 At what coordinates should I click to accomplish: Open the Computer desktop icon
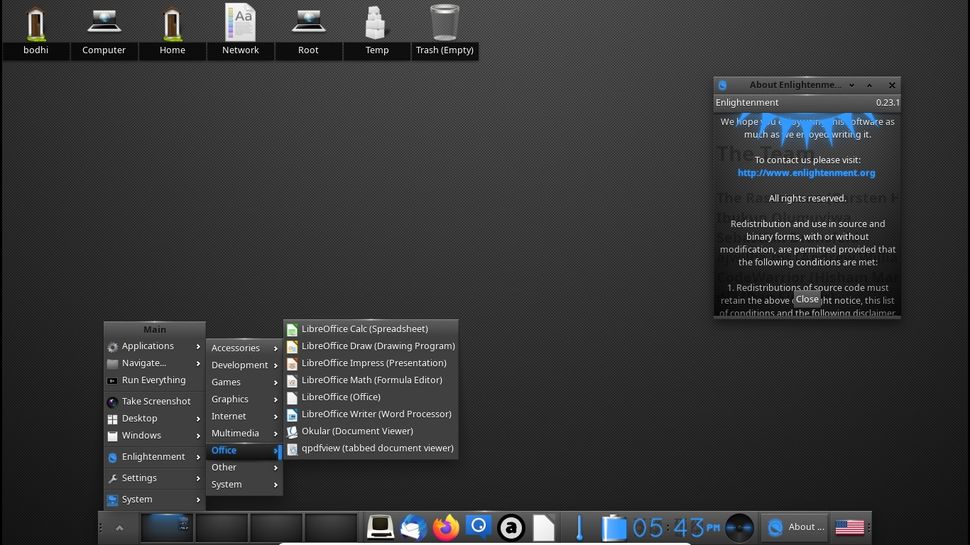coord(104,31)
